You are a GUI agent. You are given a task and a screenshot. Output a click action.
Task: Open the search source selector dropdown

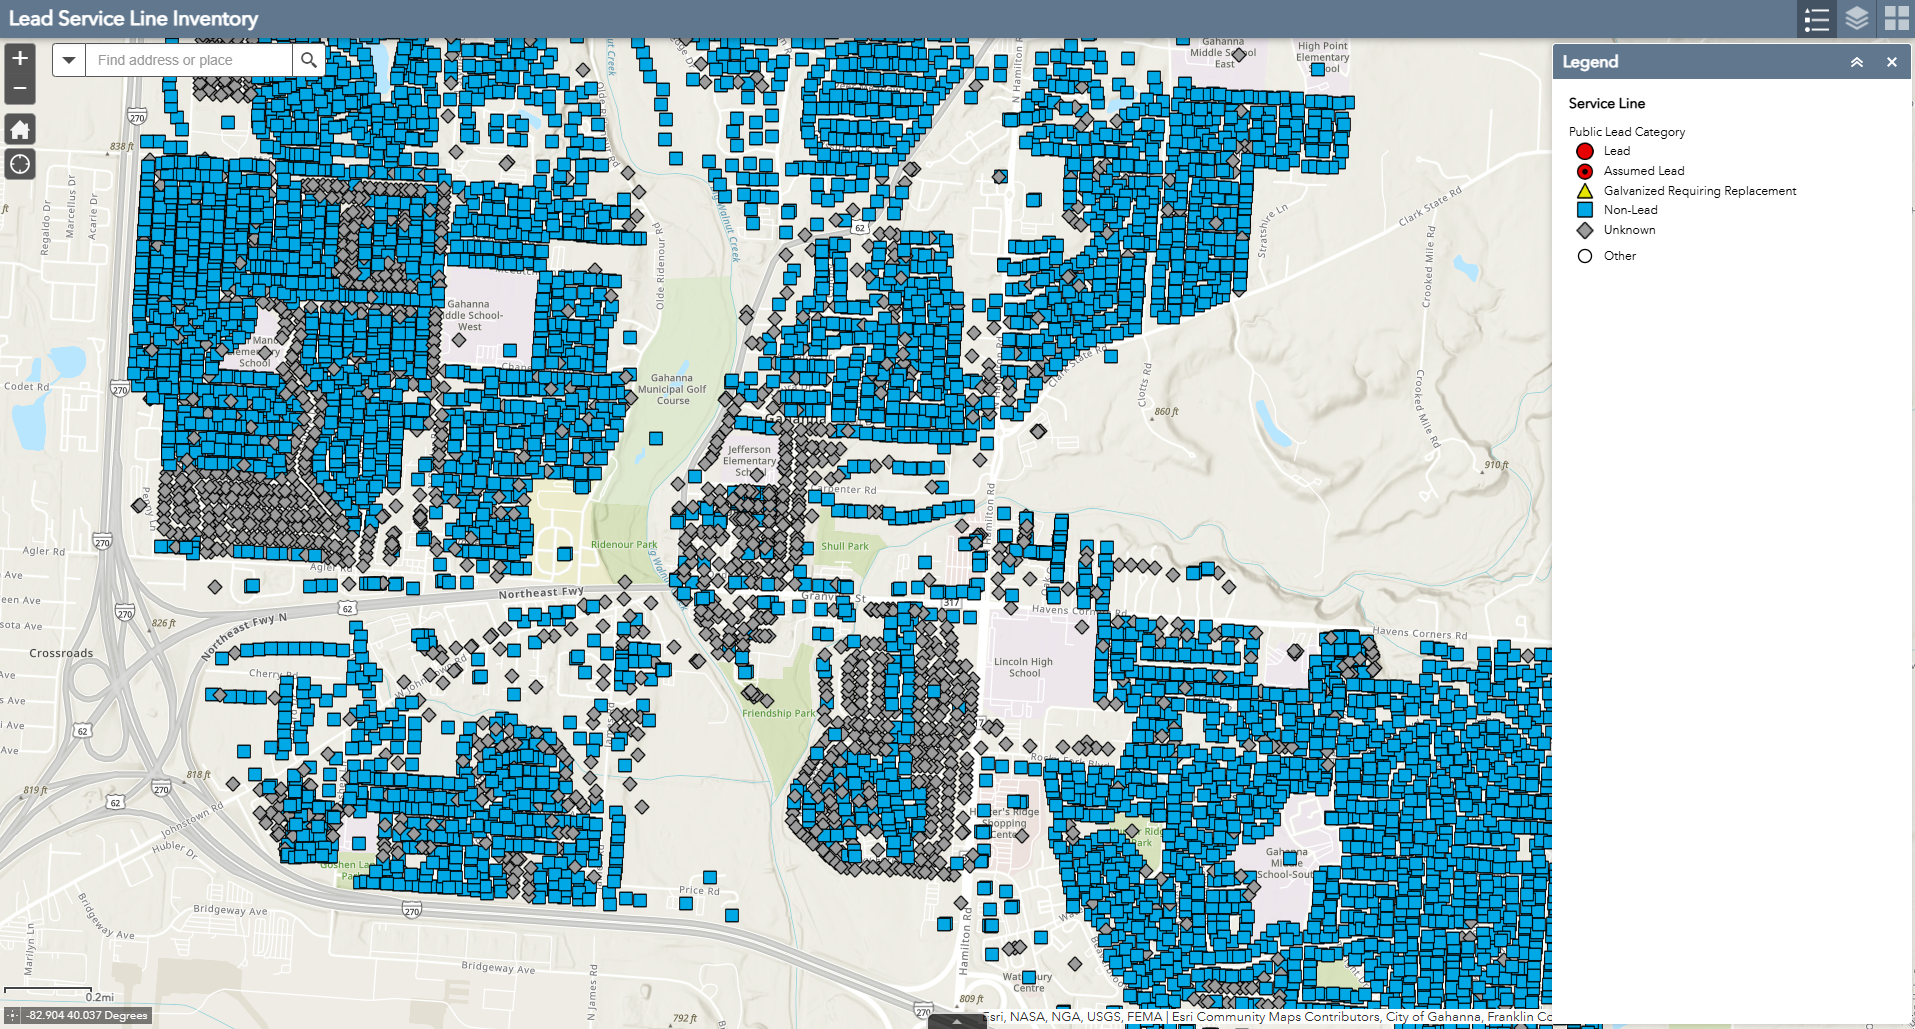click(x=68, y=60)
